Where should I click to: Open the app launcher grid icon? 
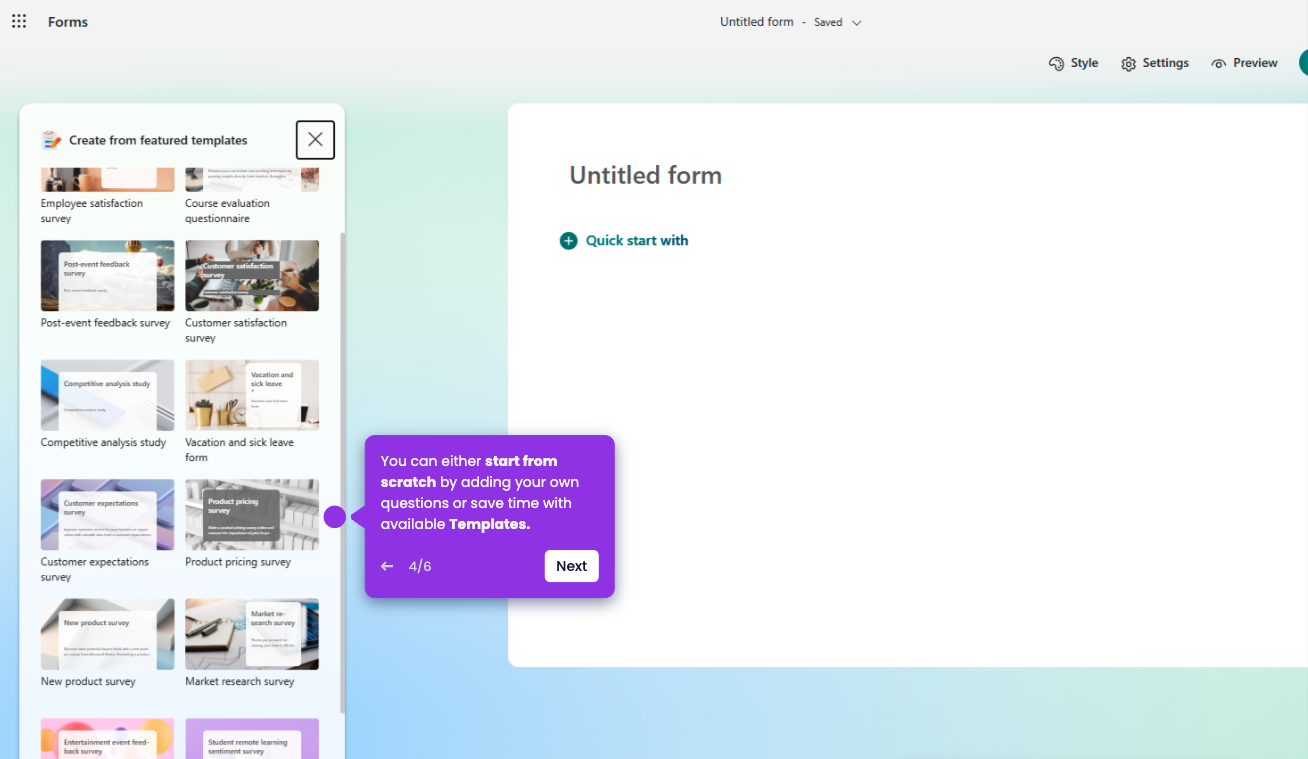click(x=19, y=21)
